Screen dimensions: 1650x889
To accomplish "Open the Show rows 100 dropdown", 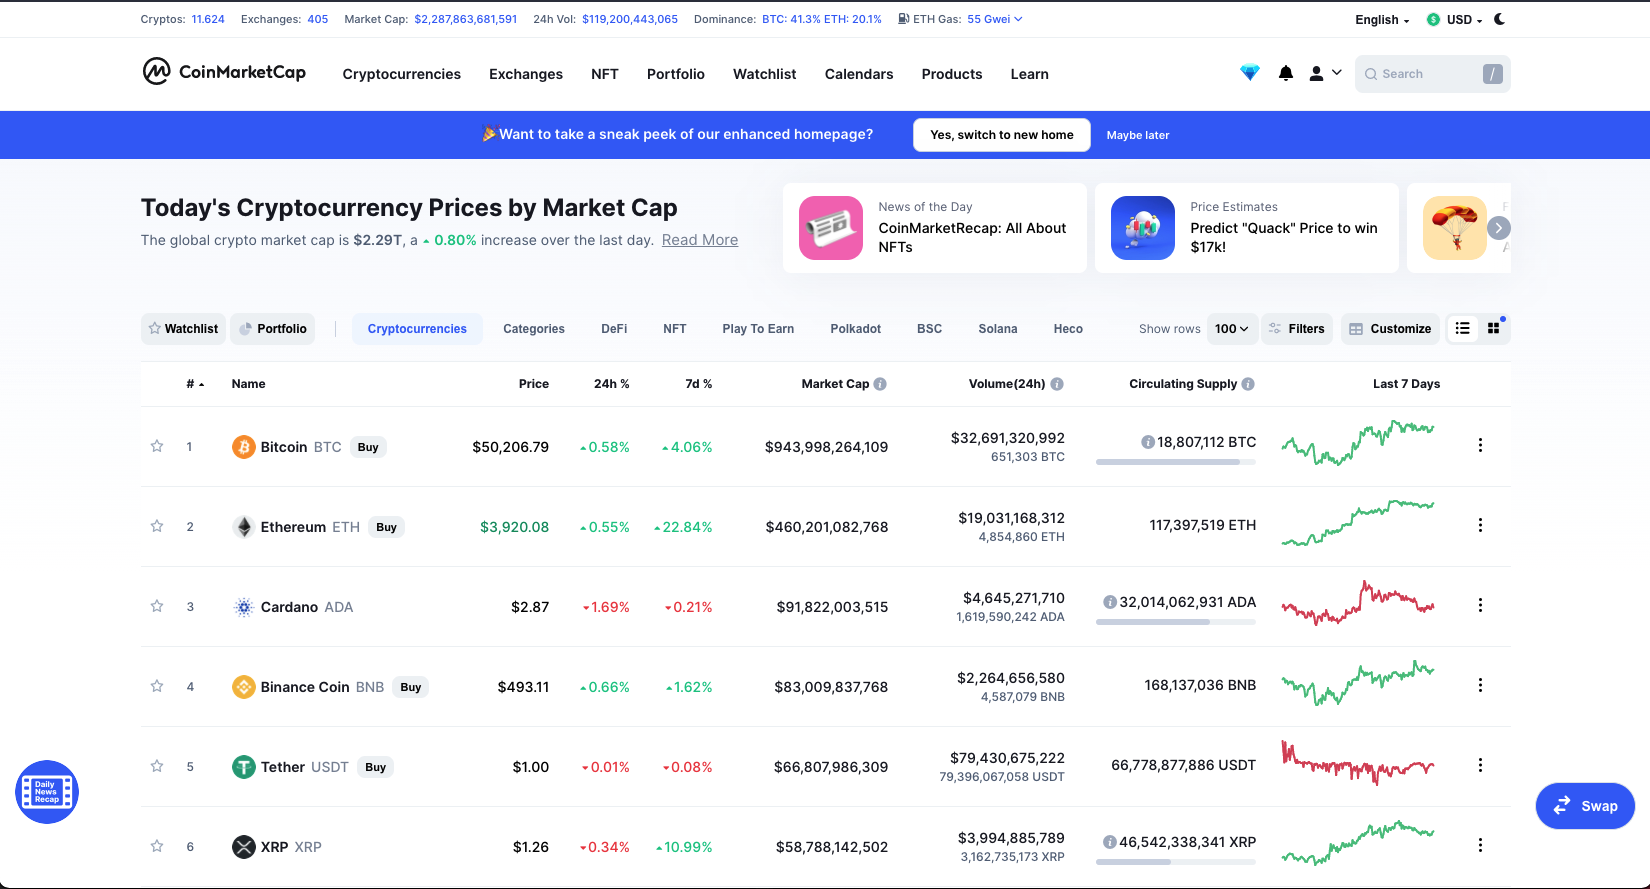I will pos(1232,329).
